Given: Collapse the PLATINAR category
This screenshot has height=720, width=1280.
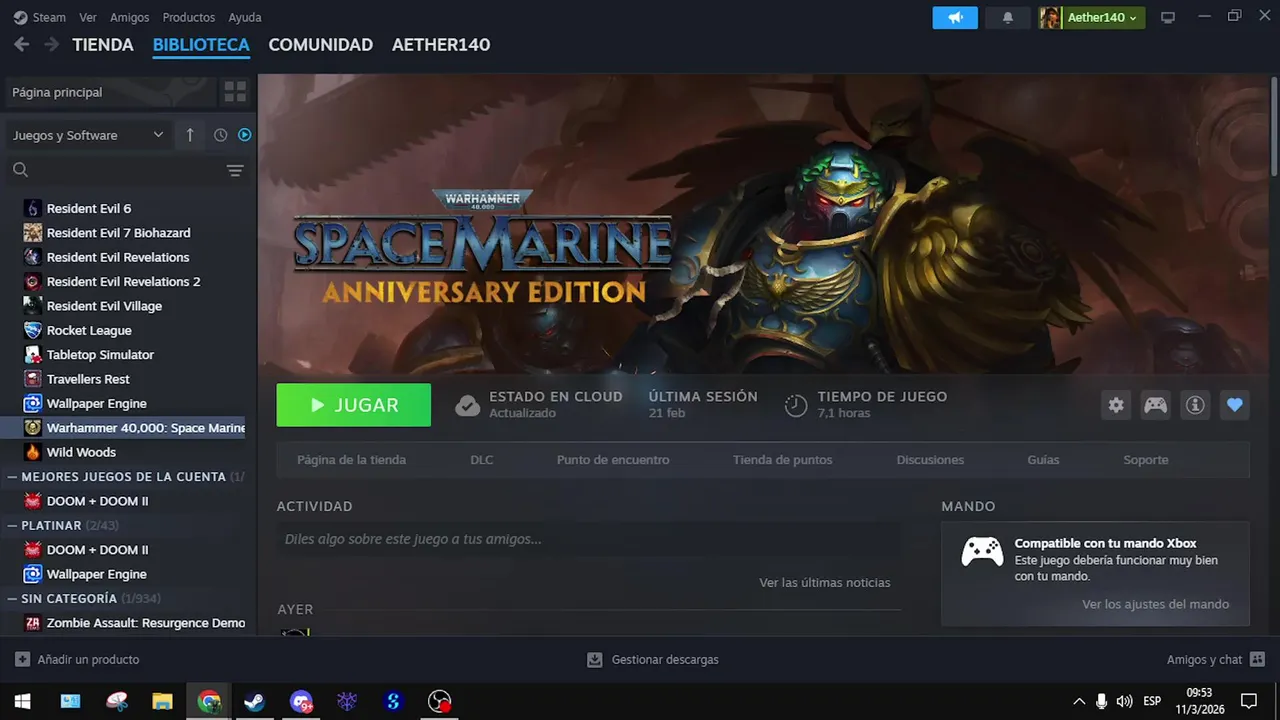Looking at the screenshot, I should [12, 525].
